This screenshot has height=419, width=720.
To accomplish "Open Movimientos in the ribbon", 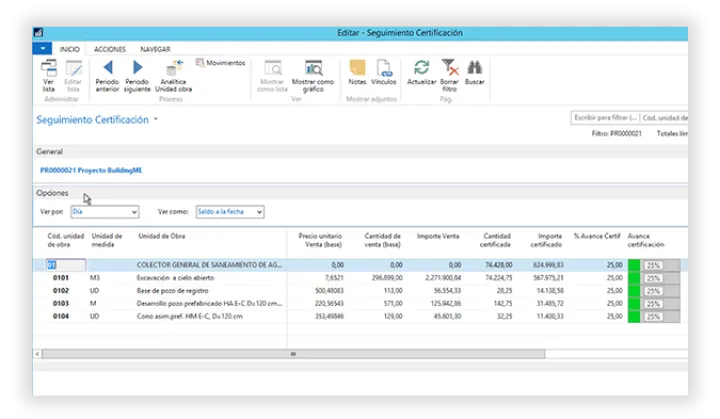I will tap(220, 63).
